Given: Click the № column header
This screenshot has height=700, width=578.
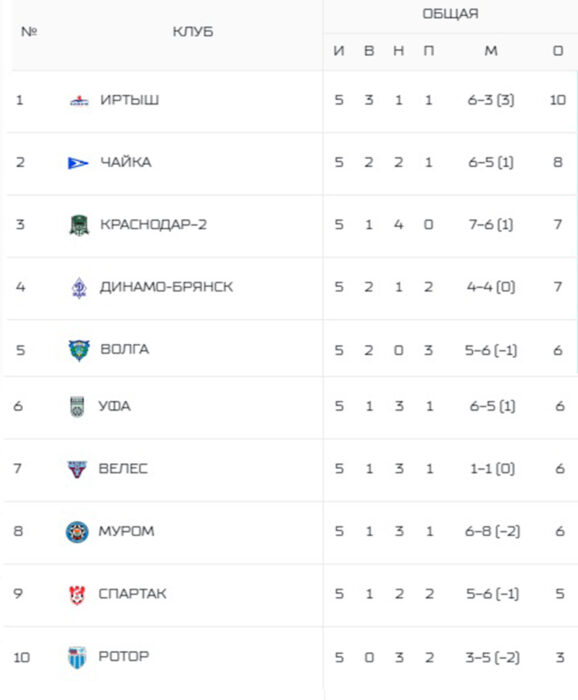Looking at the screenshot, I should pyautogui.click(x=29, y=32).
